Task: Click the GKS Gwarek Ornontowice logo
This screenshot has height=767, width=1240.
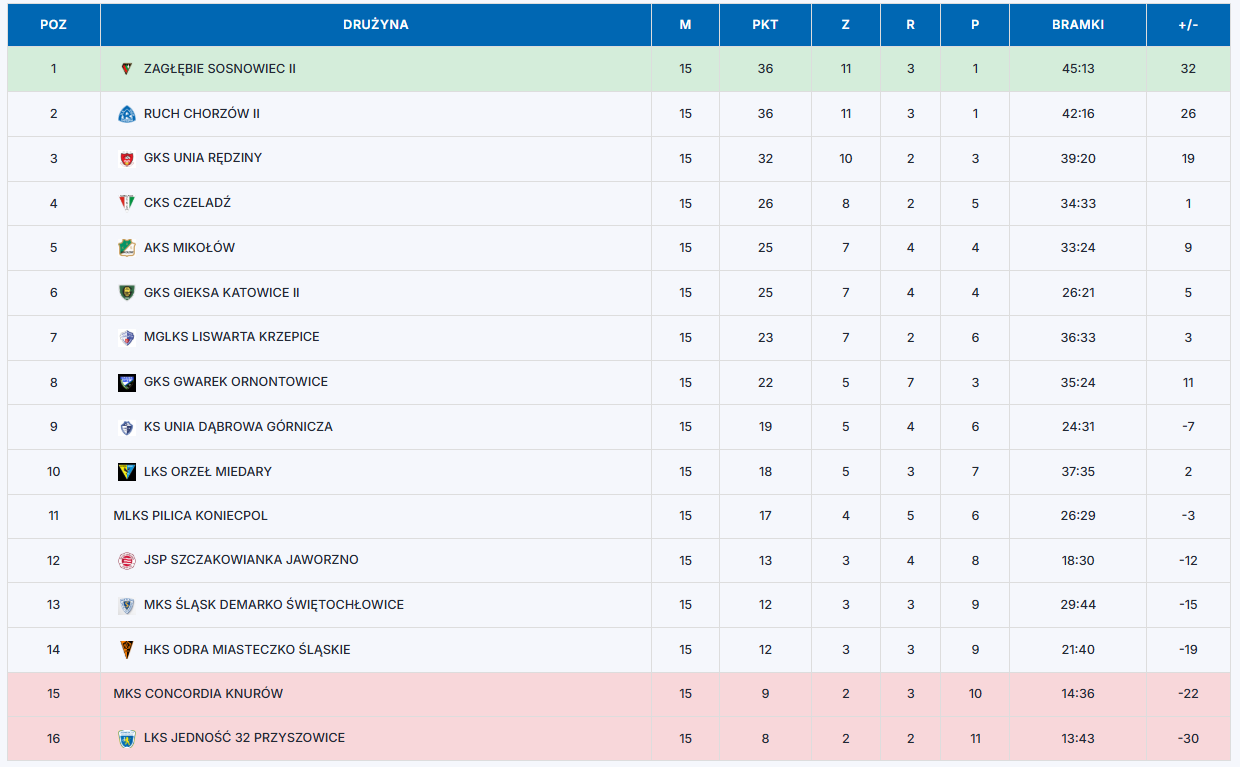Action: 126,382
